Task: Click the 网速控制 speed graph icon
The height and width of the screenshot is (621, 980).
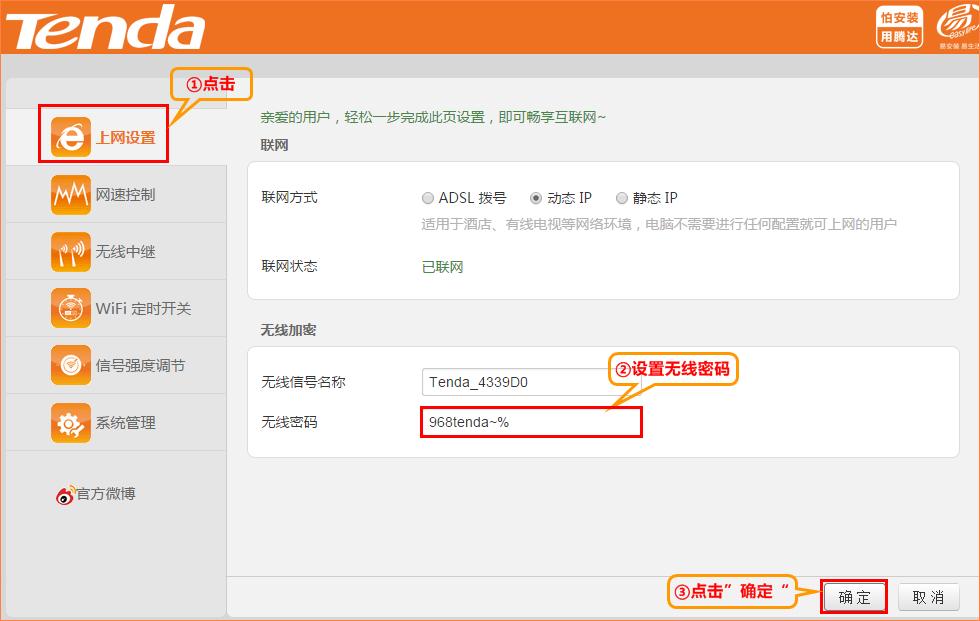Action: (71, 194)
